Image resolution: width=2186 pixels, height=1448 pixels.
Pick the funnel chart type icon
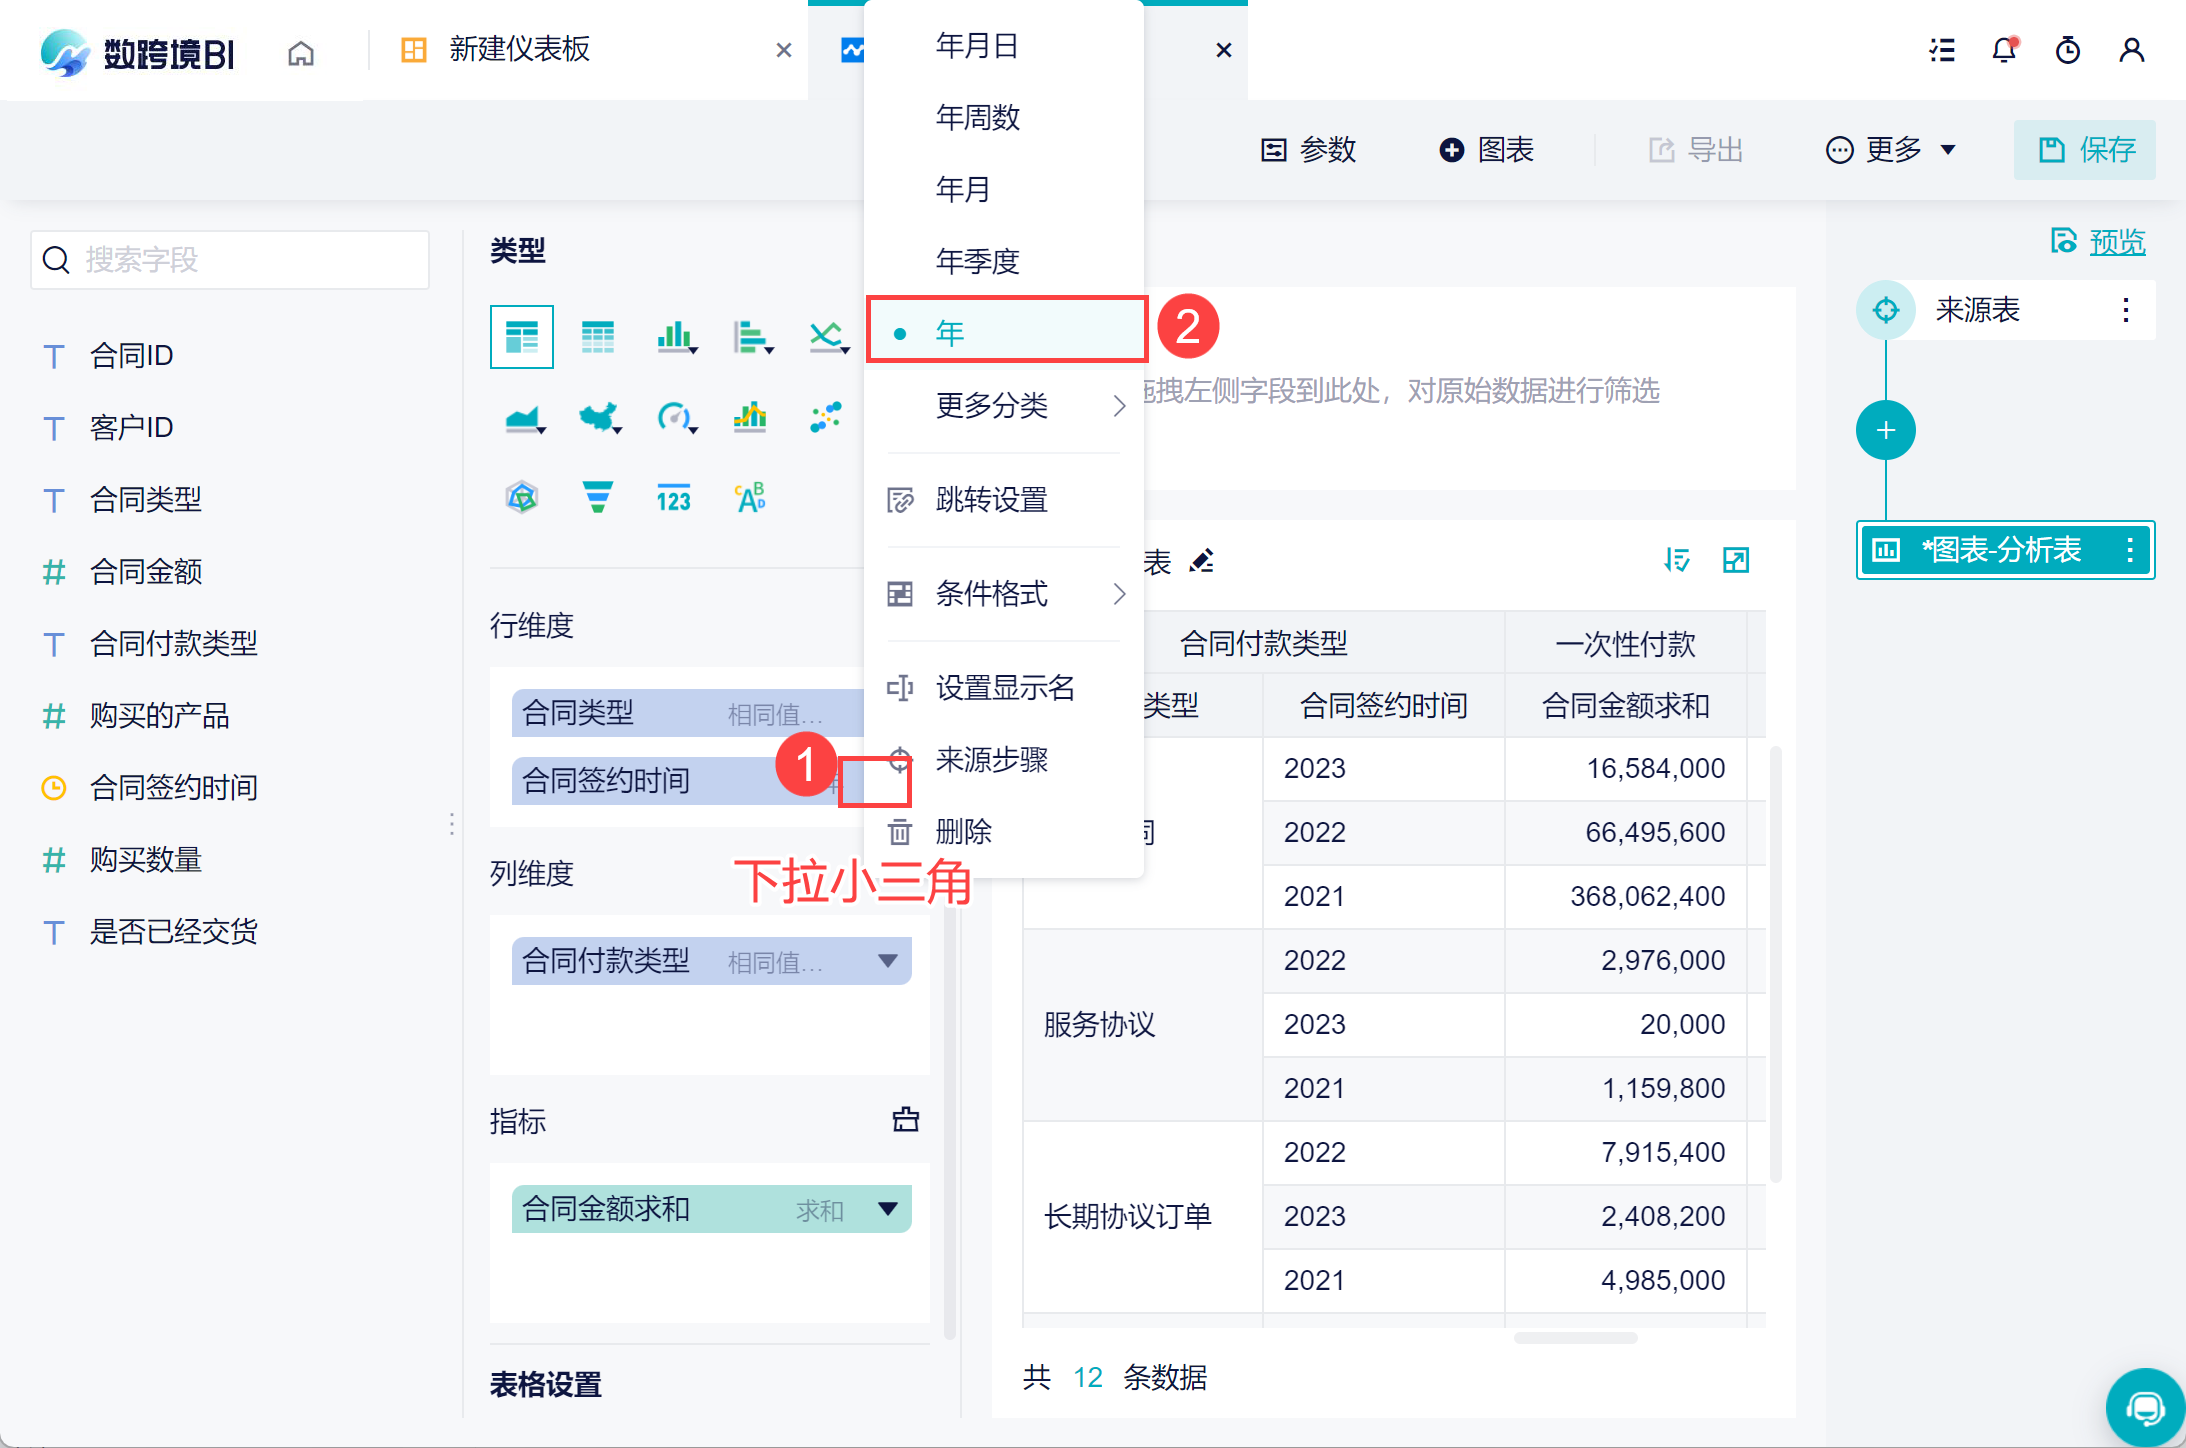(597, 497)
